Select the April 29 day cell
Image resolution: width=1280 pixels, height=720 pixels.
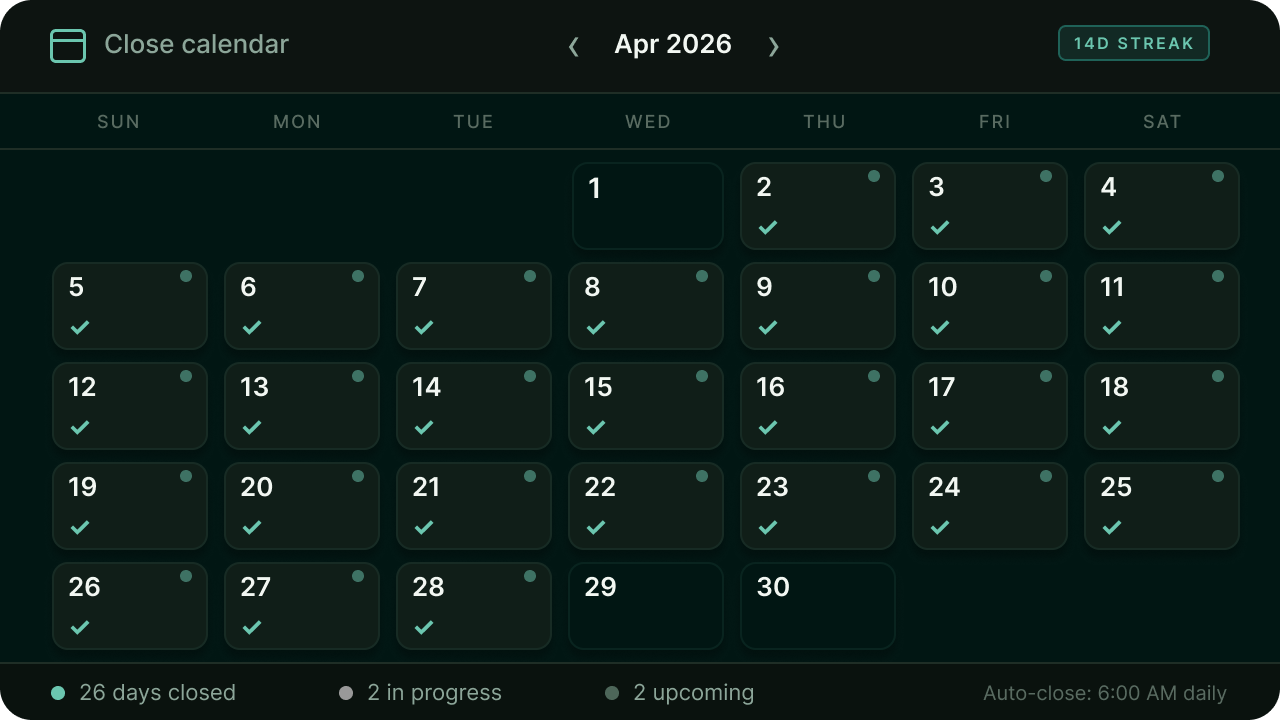[x=646, y=606]
